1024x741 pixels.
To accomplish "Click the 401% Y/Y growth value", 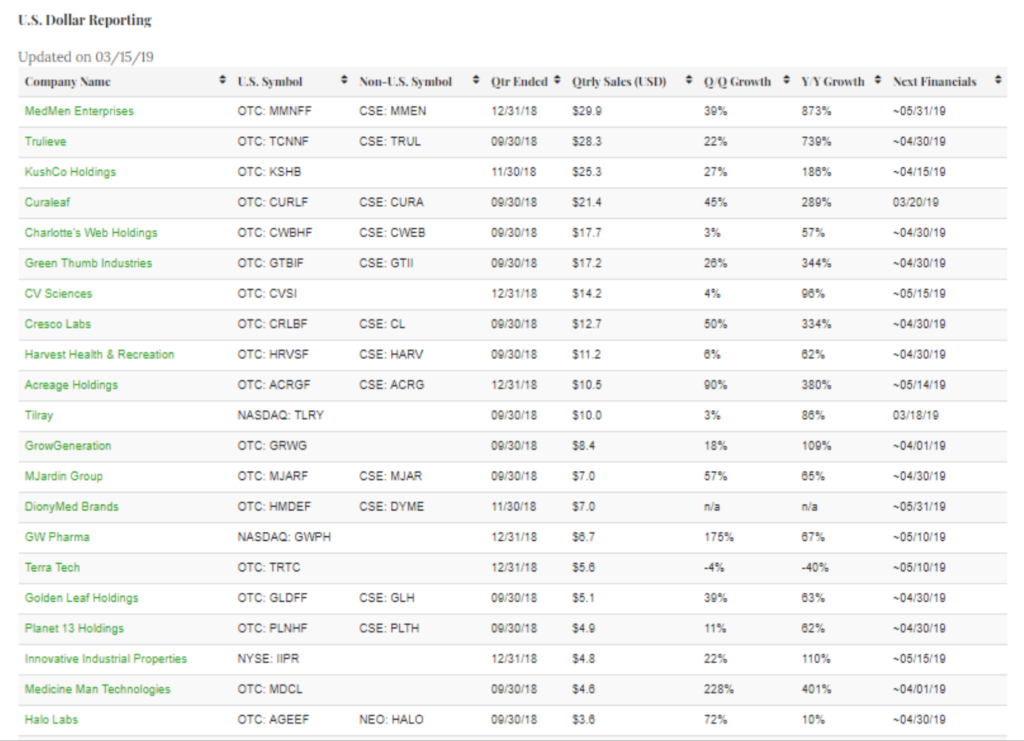I will (x=816, y=689).
